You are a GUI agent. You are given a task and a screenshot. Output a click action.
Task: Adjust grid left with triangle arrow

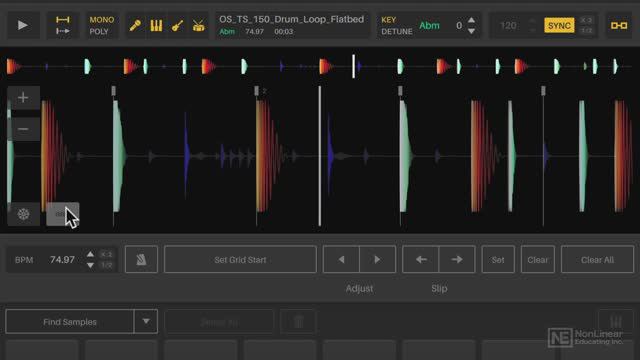(x=341, y=260)
